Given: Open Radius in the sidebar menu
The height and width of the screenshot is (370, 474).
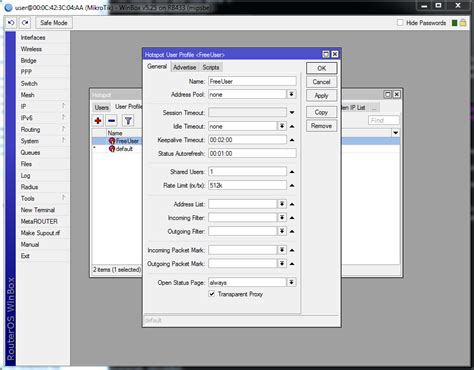Looking at the screenshot, I should [x=29, y=187].
